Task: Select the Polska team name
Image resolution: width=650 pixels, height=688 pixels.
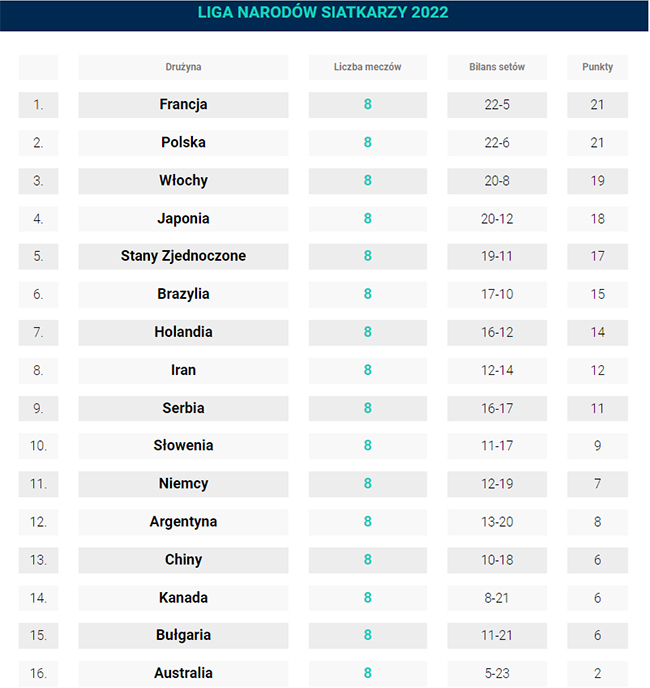Action: (x=183, y=143)
